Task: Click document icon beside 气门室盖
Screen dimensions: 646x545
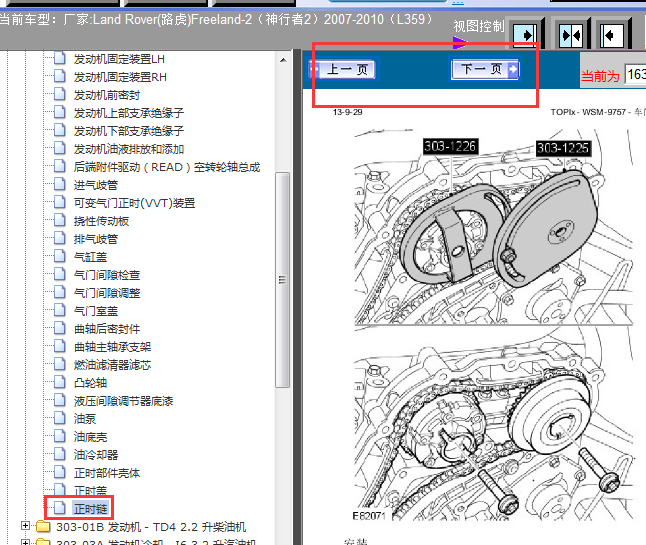Action: point(60,310)
